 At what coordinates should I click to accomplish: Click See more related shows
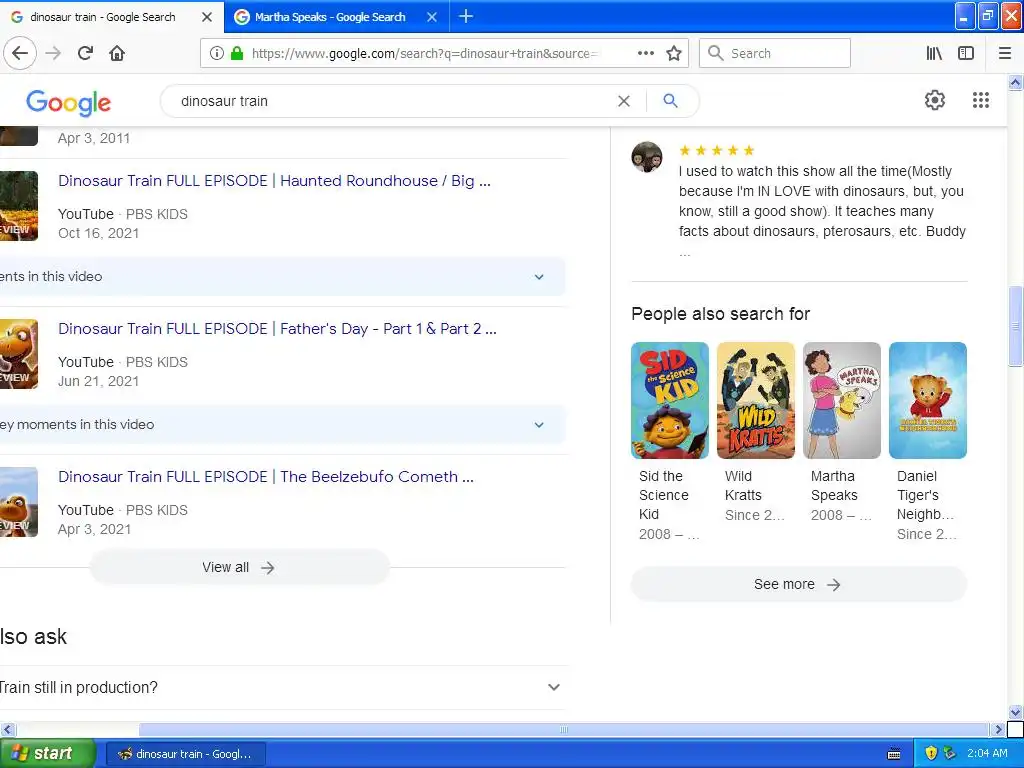[x=799, y=584]
